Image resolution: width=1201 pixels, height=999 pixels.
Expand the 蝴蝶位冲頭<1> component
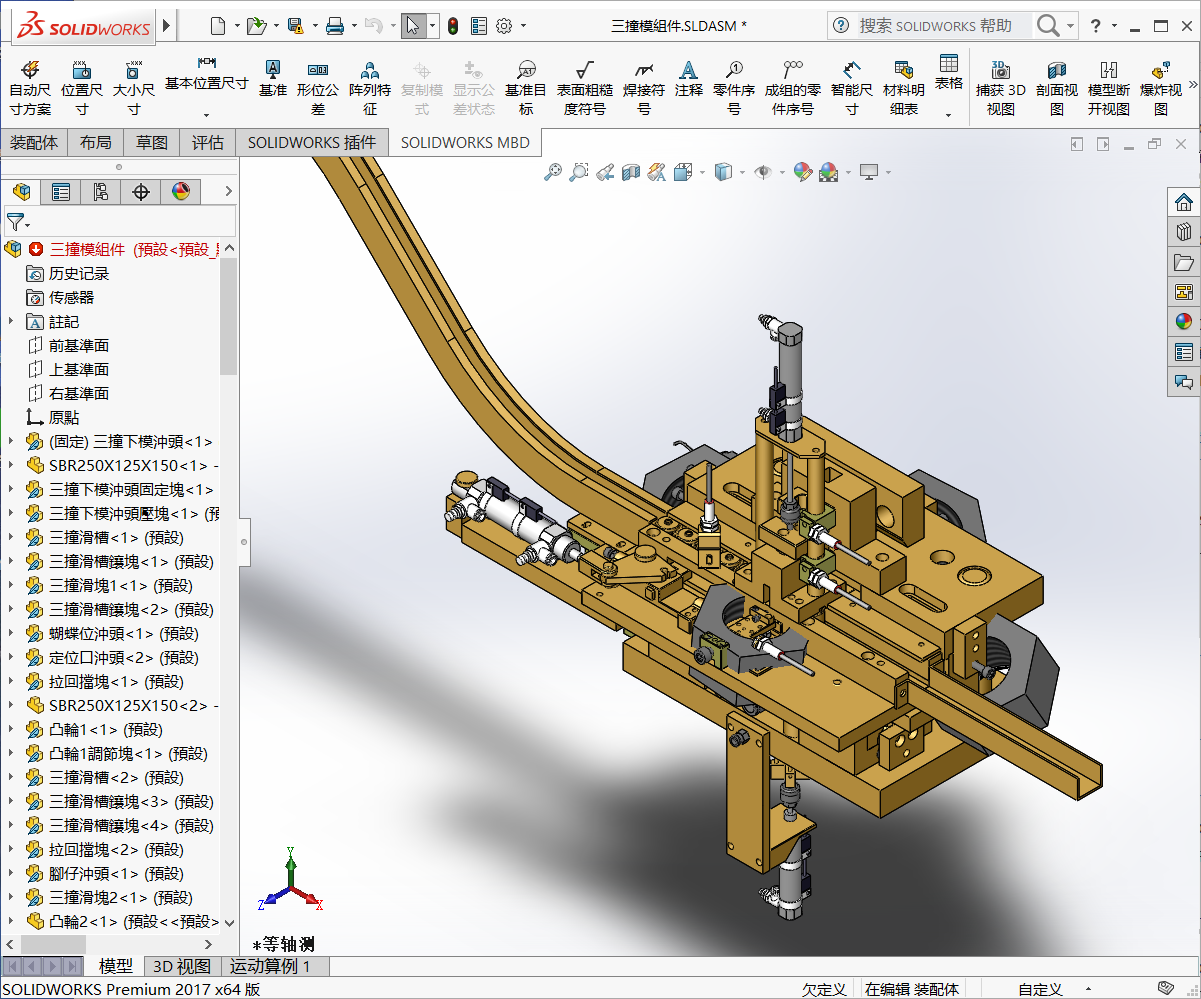[11, 633]
